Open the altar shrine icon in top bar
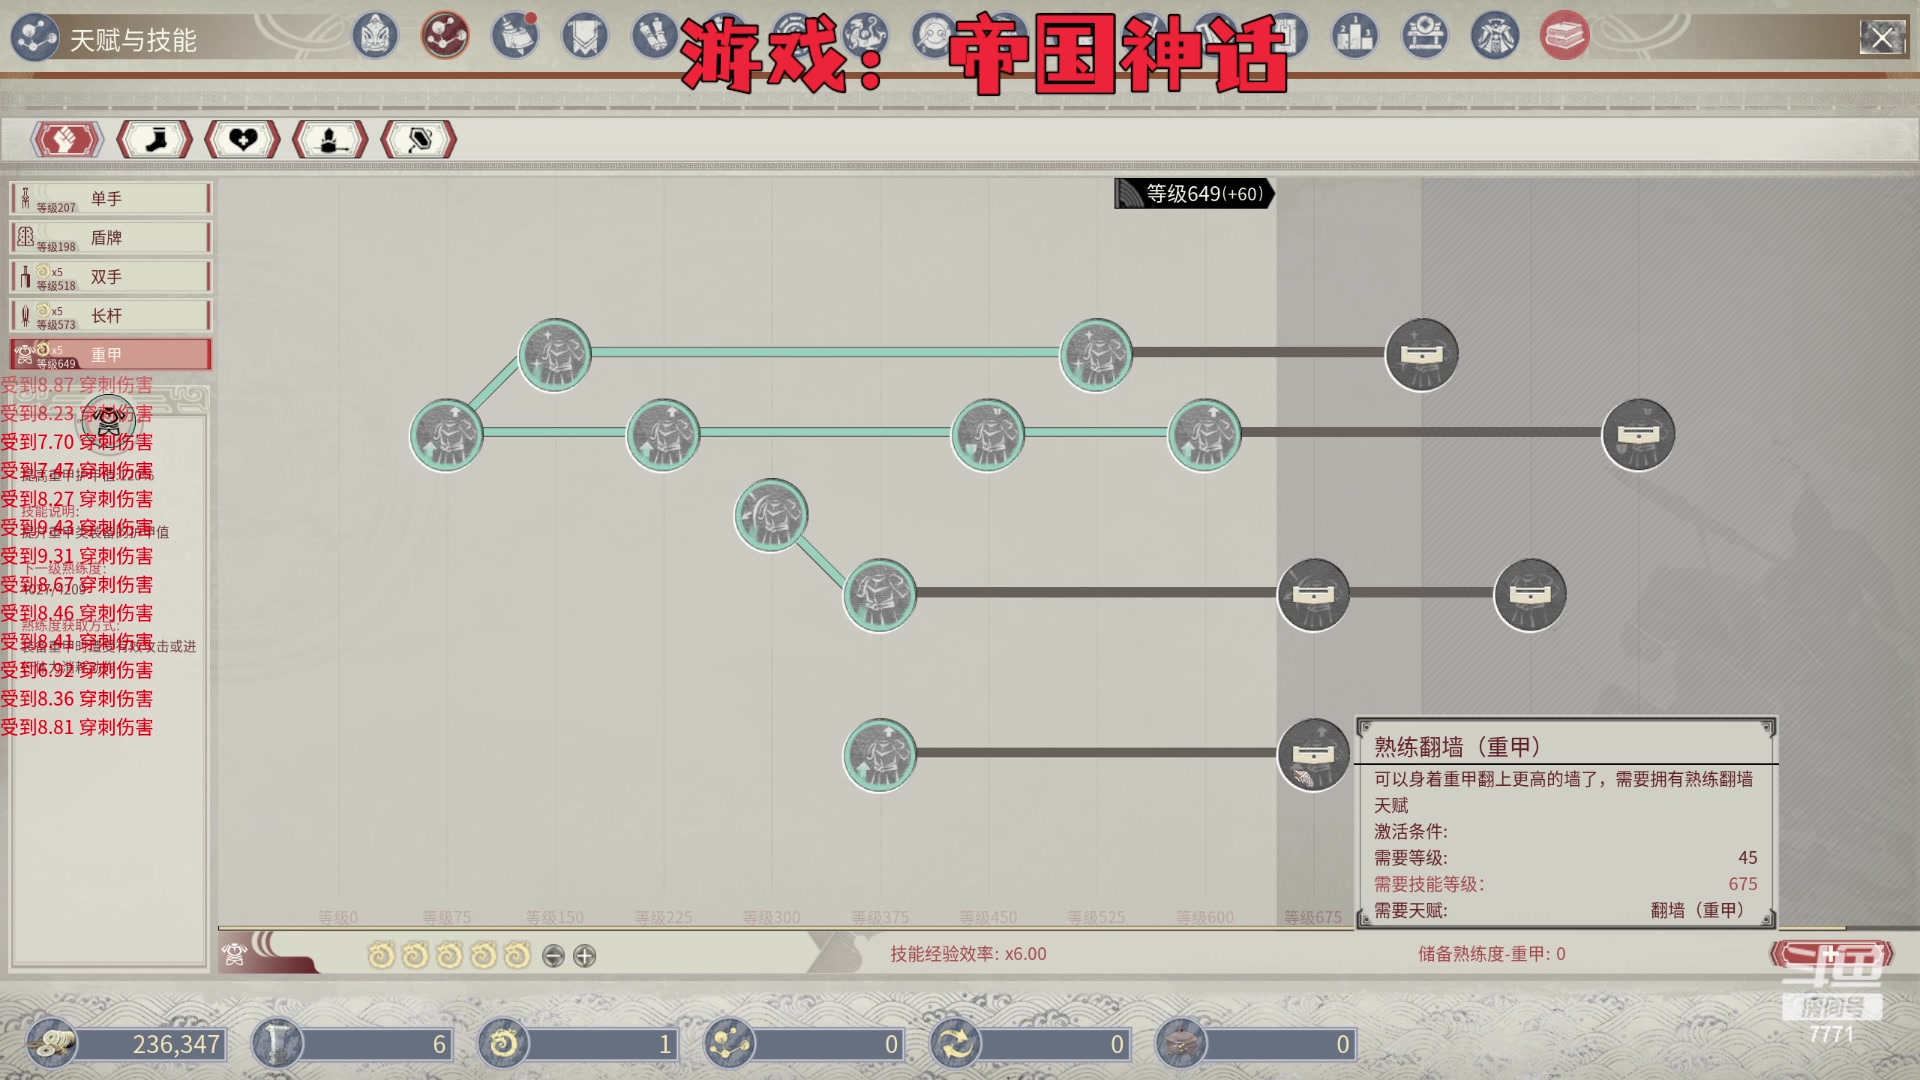 tap(1425, 37)
